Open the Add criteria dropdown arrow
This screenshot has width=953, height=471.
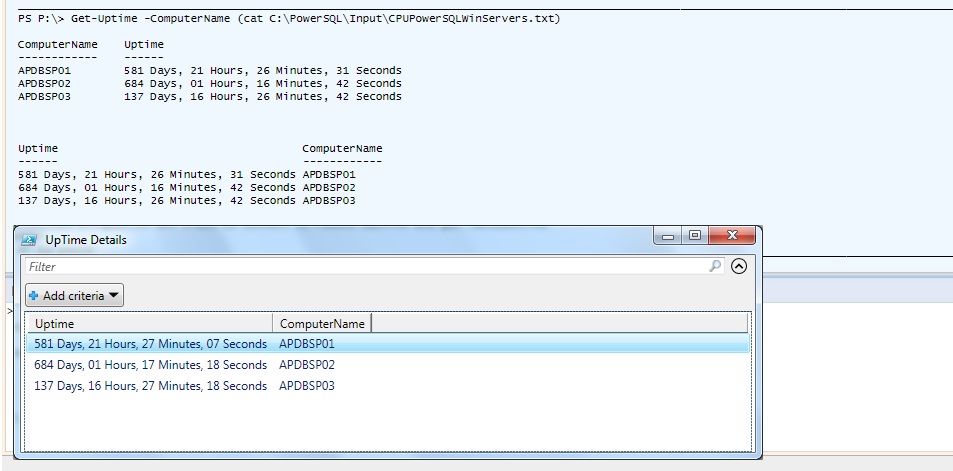pos(114,296)
